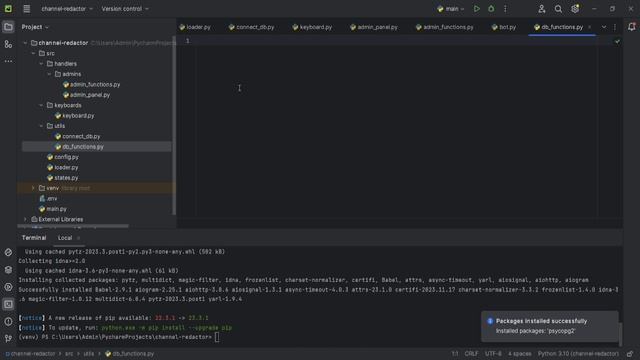
Task: Select .env file in project tree
Action: [x=48, y=198]
